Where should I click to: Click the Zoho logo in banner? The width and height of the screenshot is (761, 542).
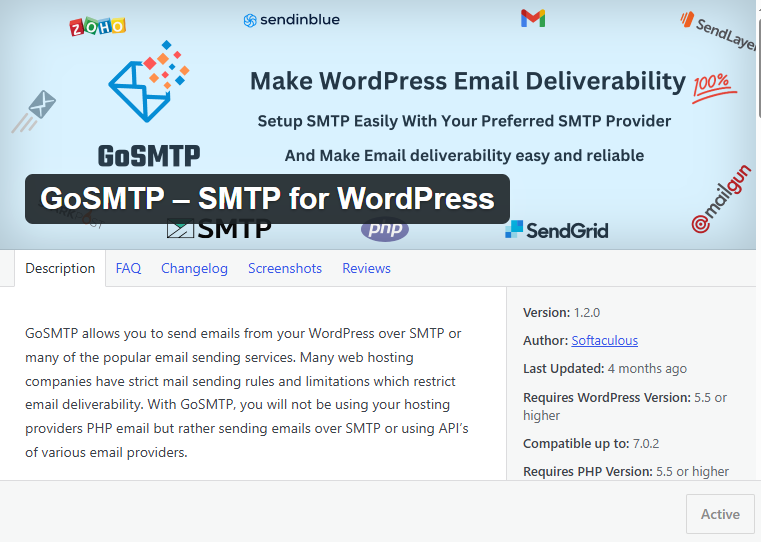(x=98, y=27)
